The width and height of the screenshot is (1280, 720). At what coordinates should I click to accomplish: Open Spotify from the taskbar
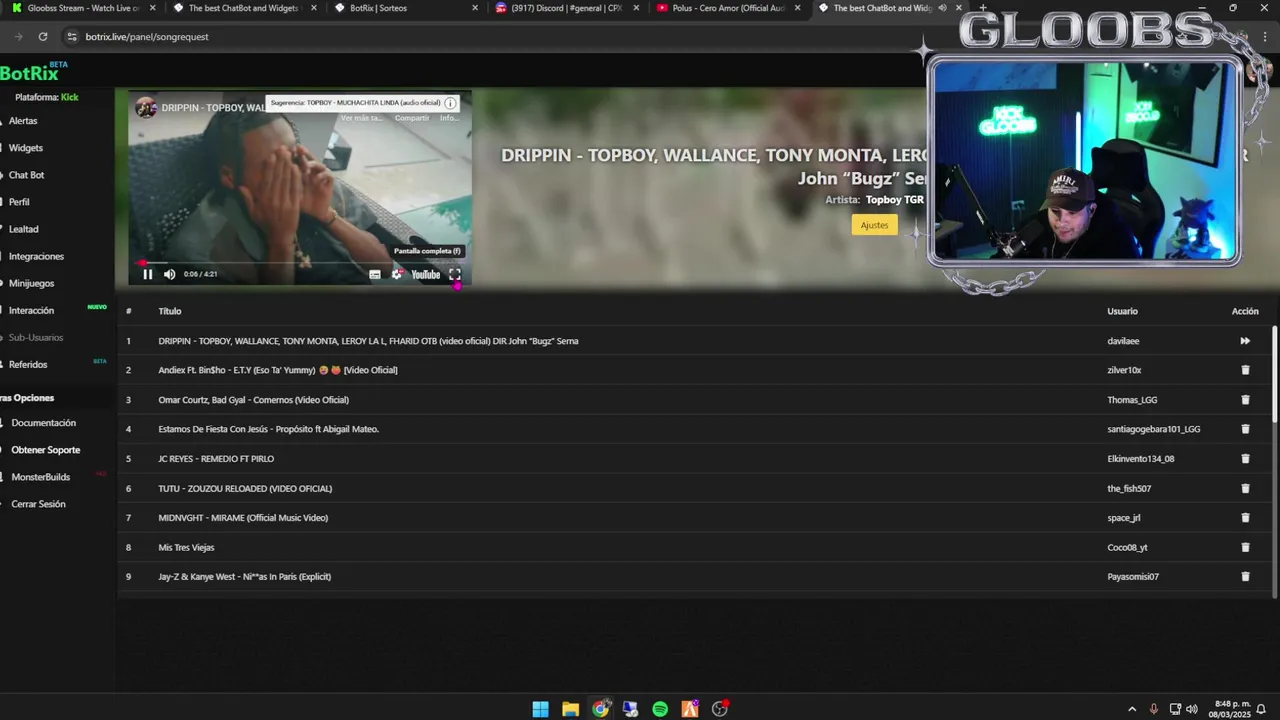660,709
